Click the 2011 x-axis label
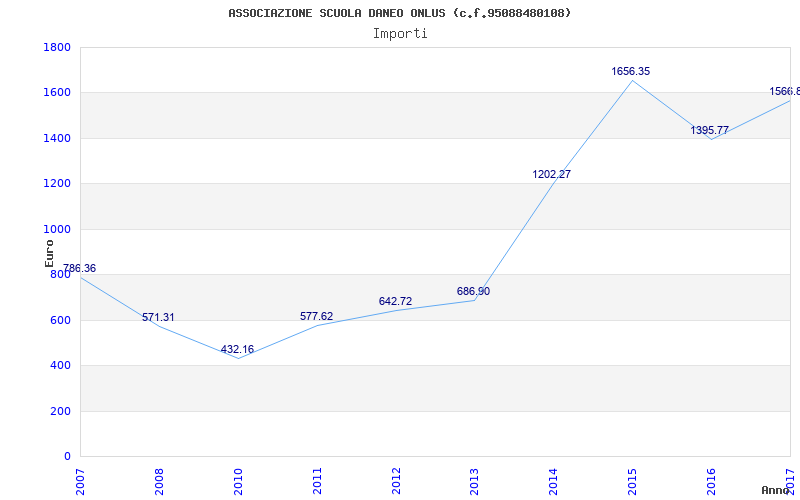 click(317, 481)
